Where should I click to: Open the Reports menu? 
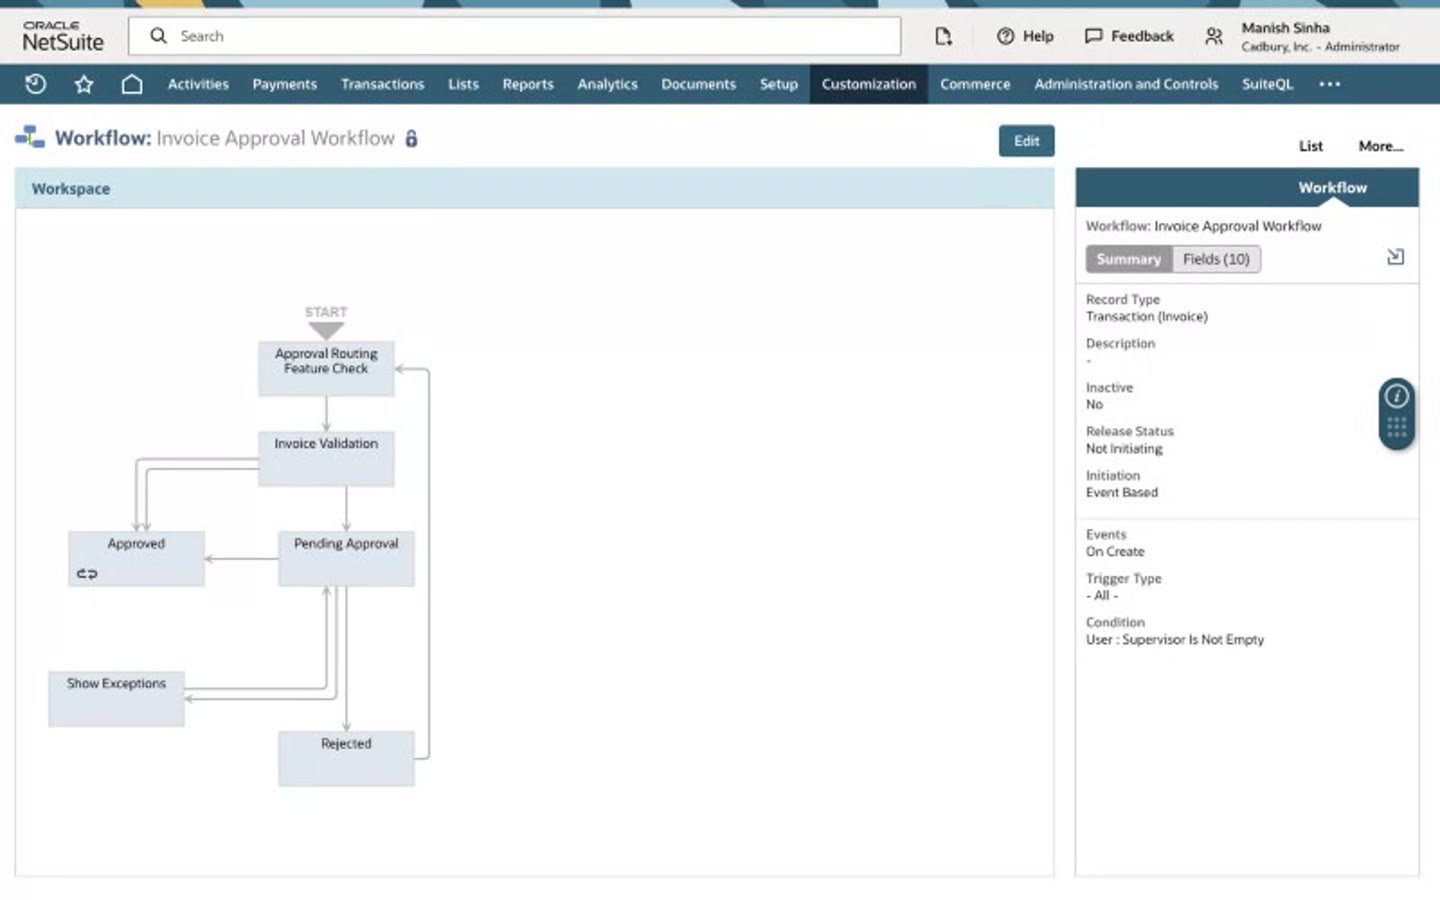click(528, 84)
